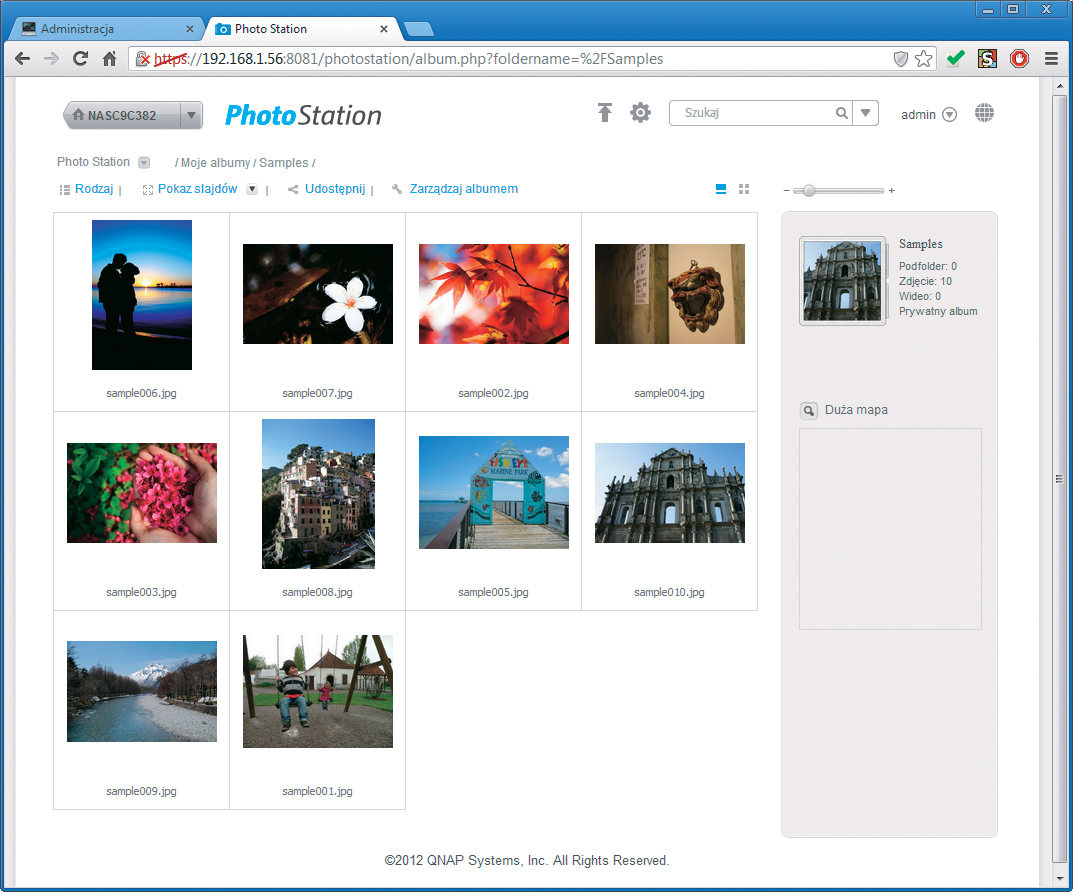Switch to list view layout
The image size is (1073, 892).
[x=721, y=189]
